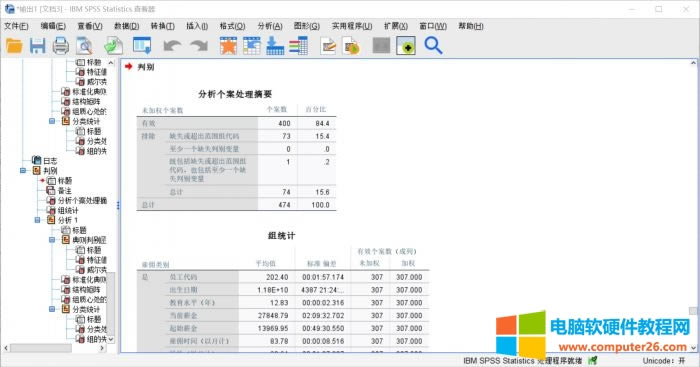Click the Undo arrow icon

click(x=172, y=46)
